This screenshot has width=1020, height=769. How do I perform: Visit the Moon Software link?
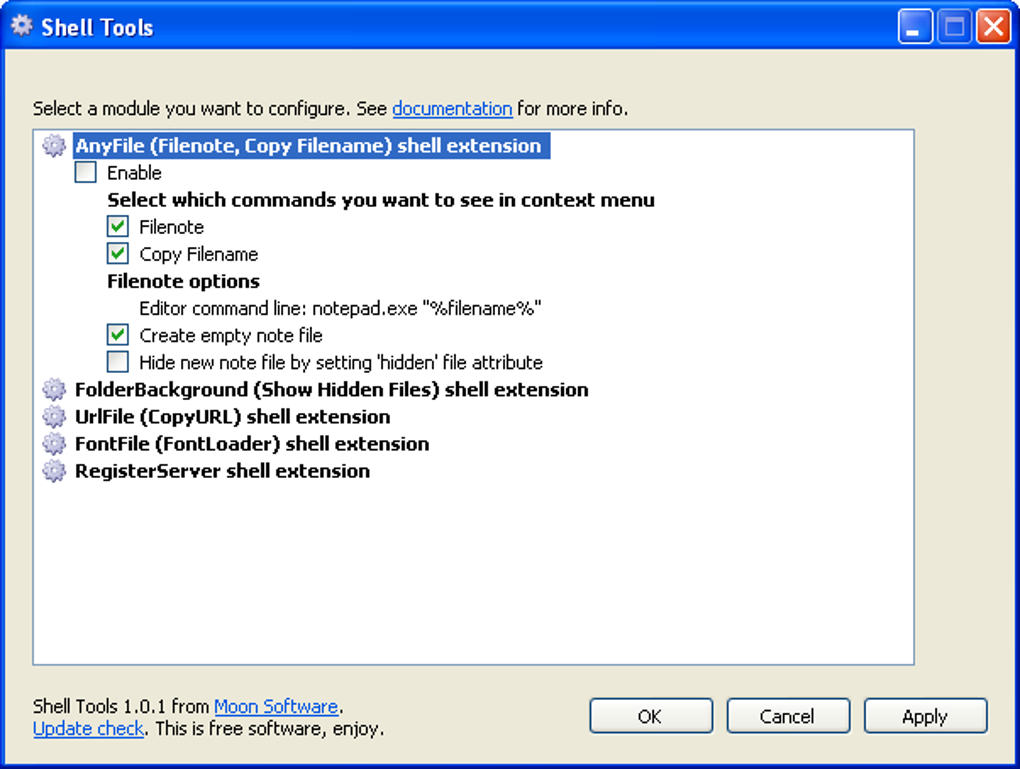(x=276, y=707)
